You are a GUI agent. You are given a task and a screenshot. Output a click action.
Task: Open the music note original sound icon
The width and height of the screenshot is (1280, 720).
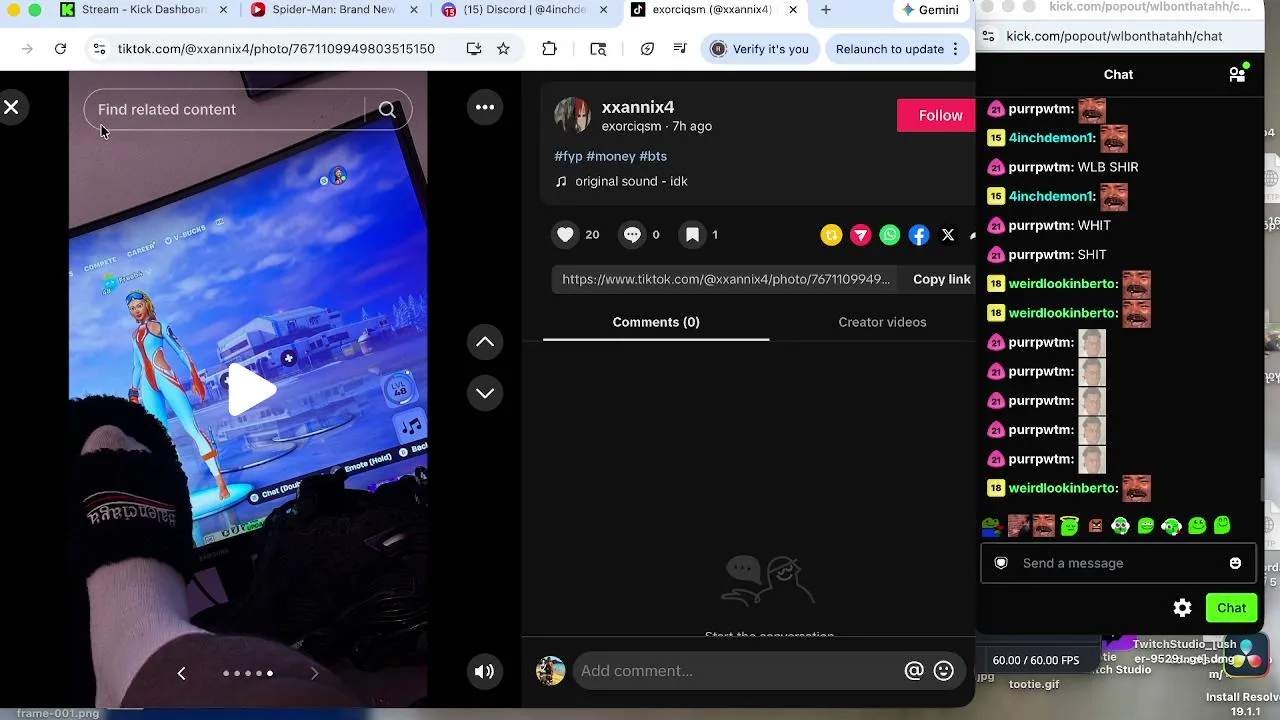561,182
